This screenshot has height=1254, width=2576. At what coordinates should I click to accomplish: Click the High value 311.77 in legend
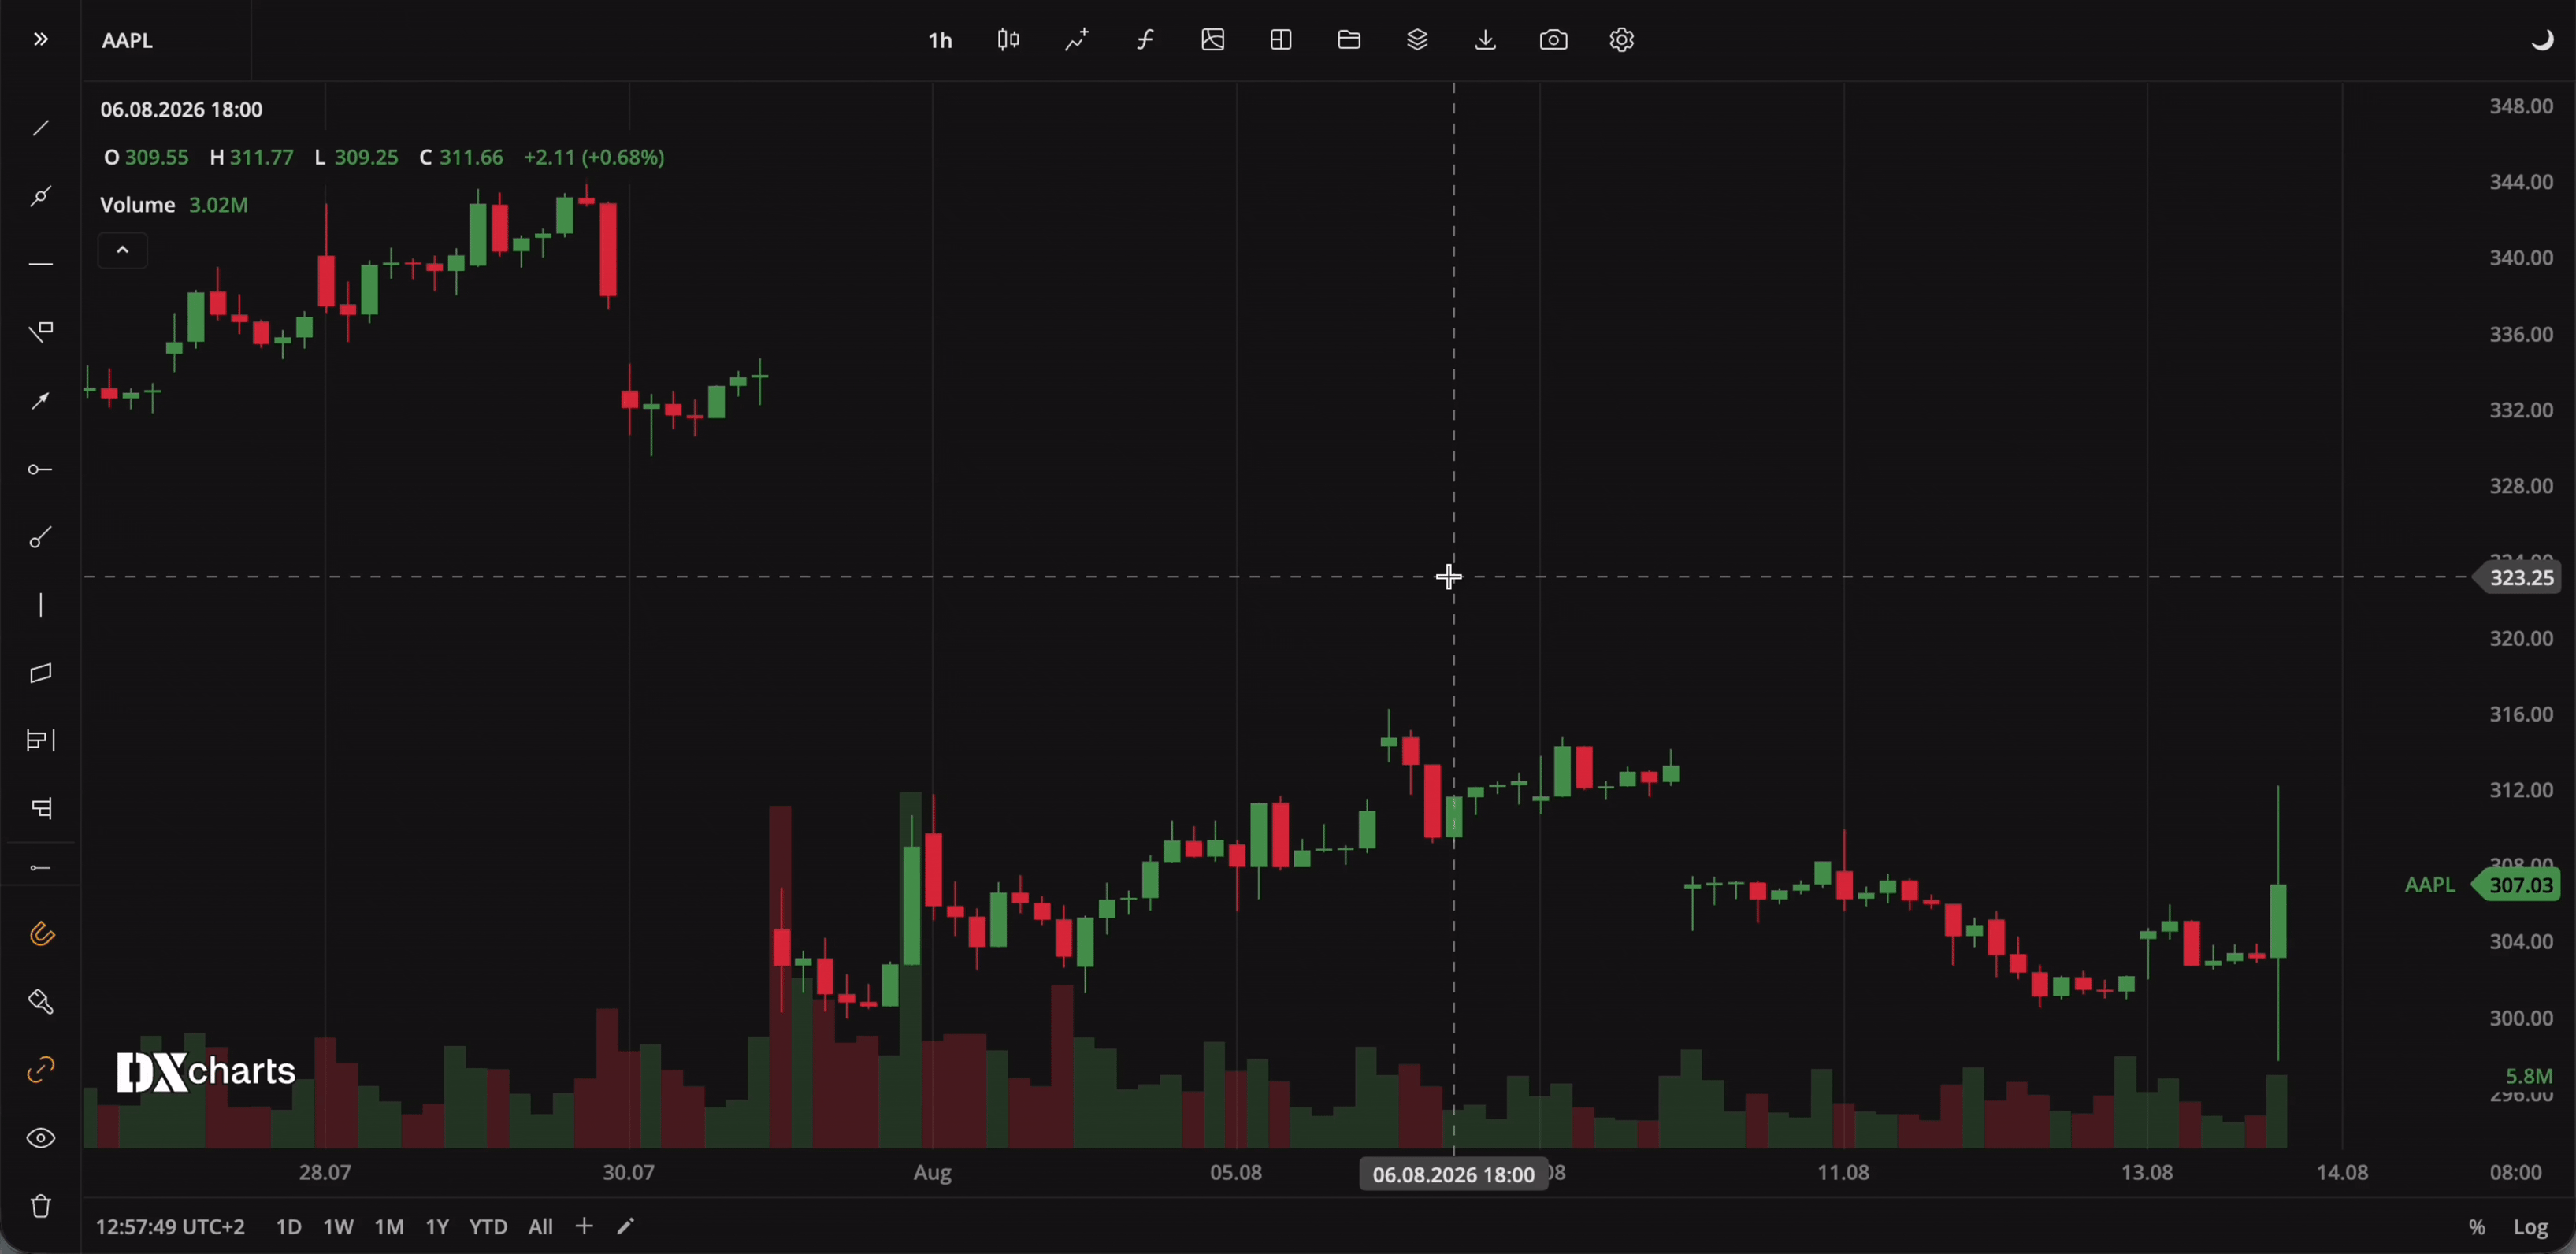coord(261,158)
